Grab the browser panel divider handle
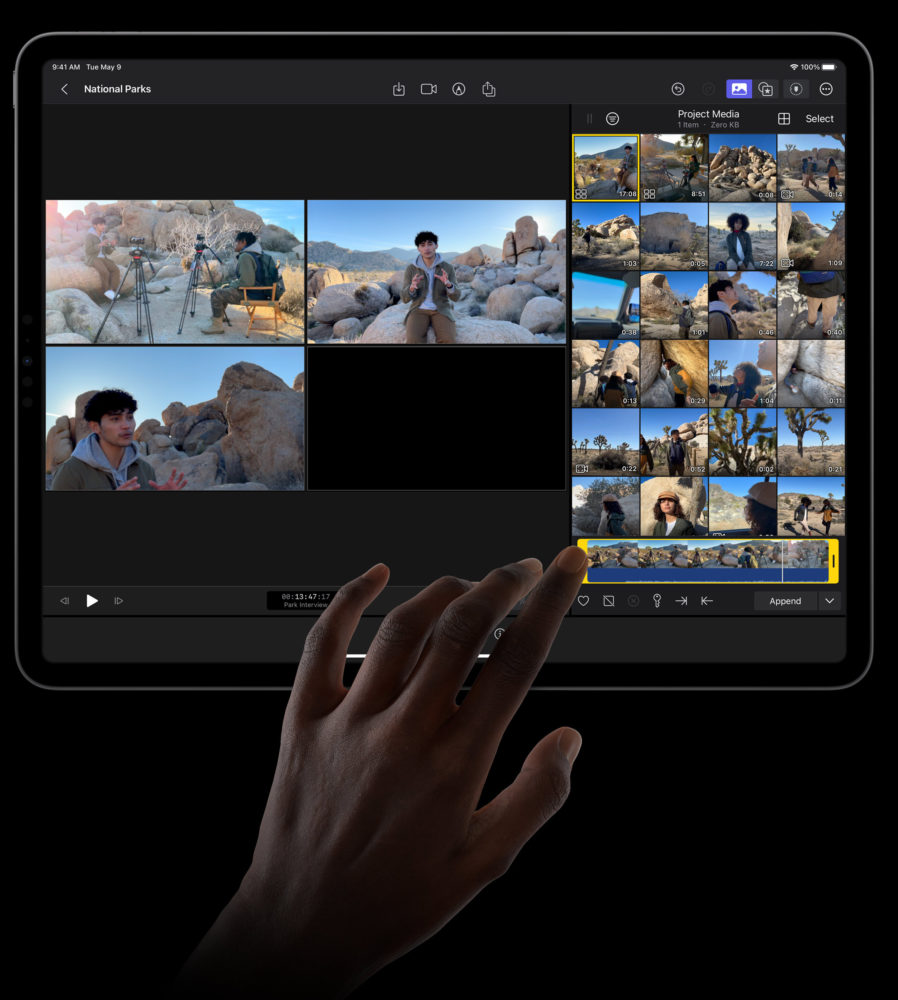 (x=589, y=119)
